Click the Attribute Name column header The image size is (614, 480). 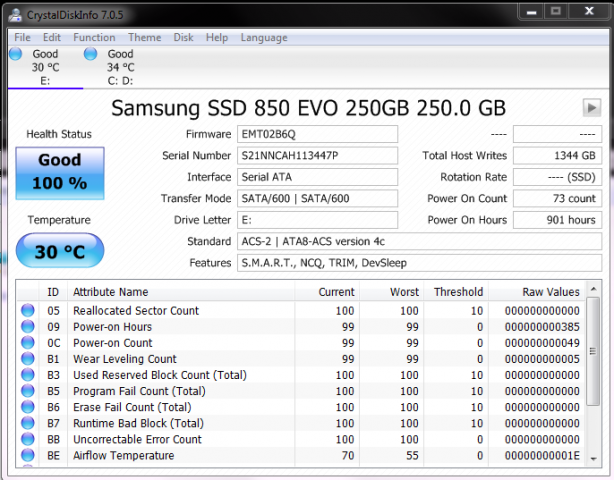tap(110, 292)
